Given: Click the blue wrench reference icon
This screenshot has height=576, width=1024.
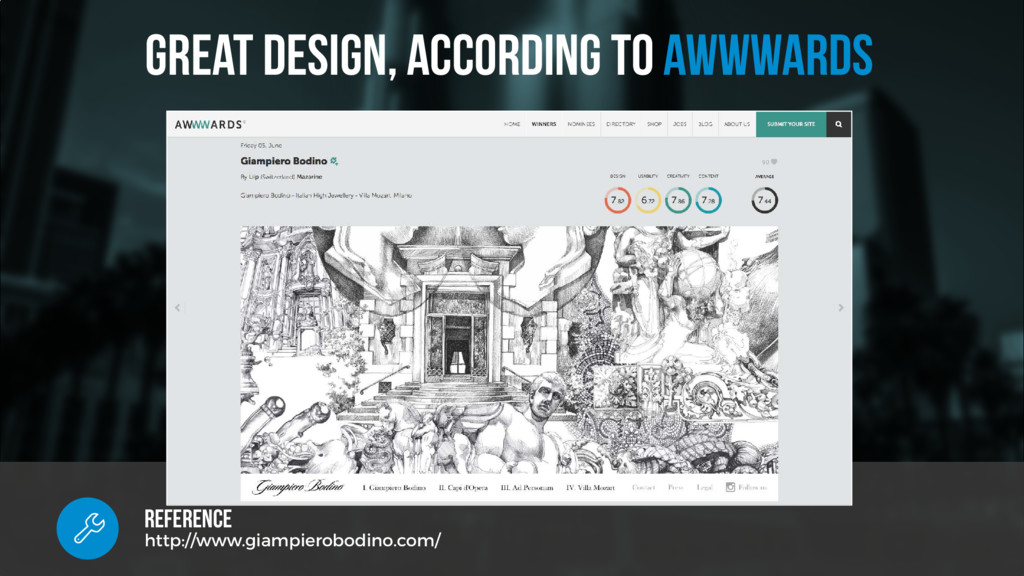Looking at the screenshot, I should click(88, 528).
